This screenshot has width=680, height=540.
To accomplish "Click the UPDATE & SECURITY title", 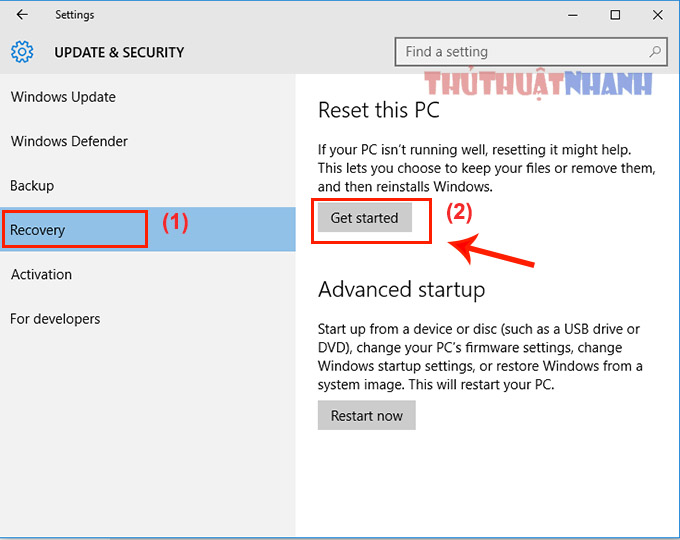I will [x=119, y=52].
